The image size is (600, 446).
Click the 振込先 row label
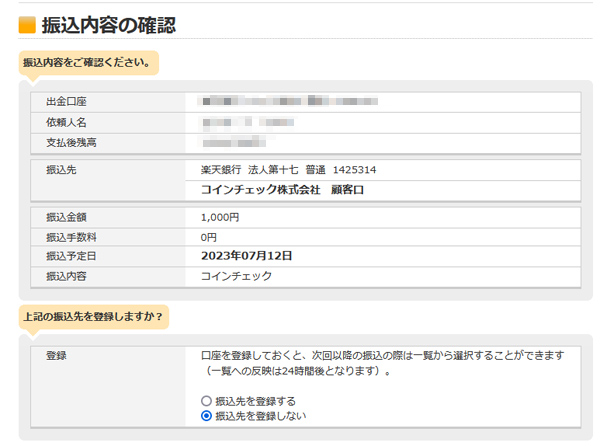(62, 170)
